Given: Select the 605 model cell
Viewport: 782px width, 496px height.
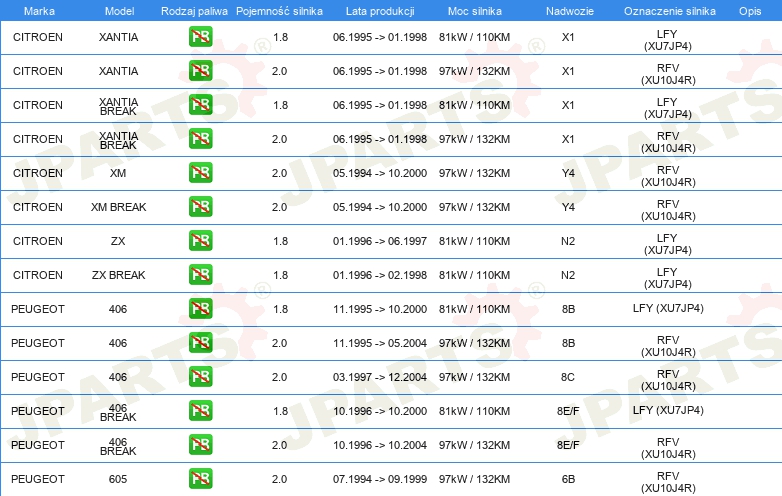Looking at the screenshot, I should (118, 479).
